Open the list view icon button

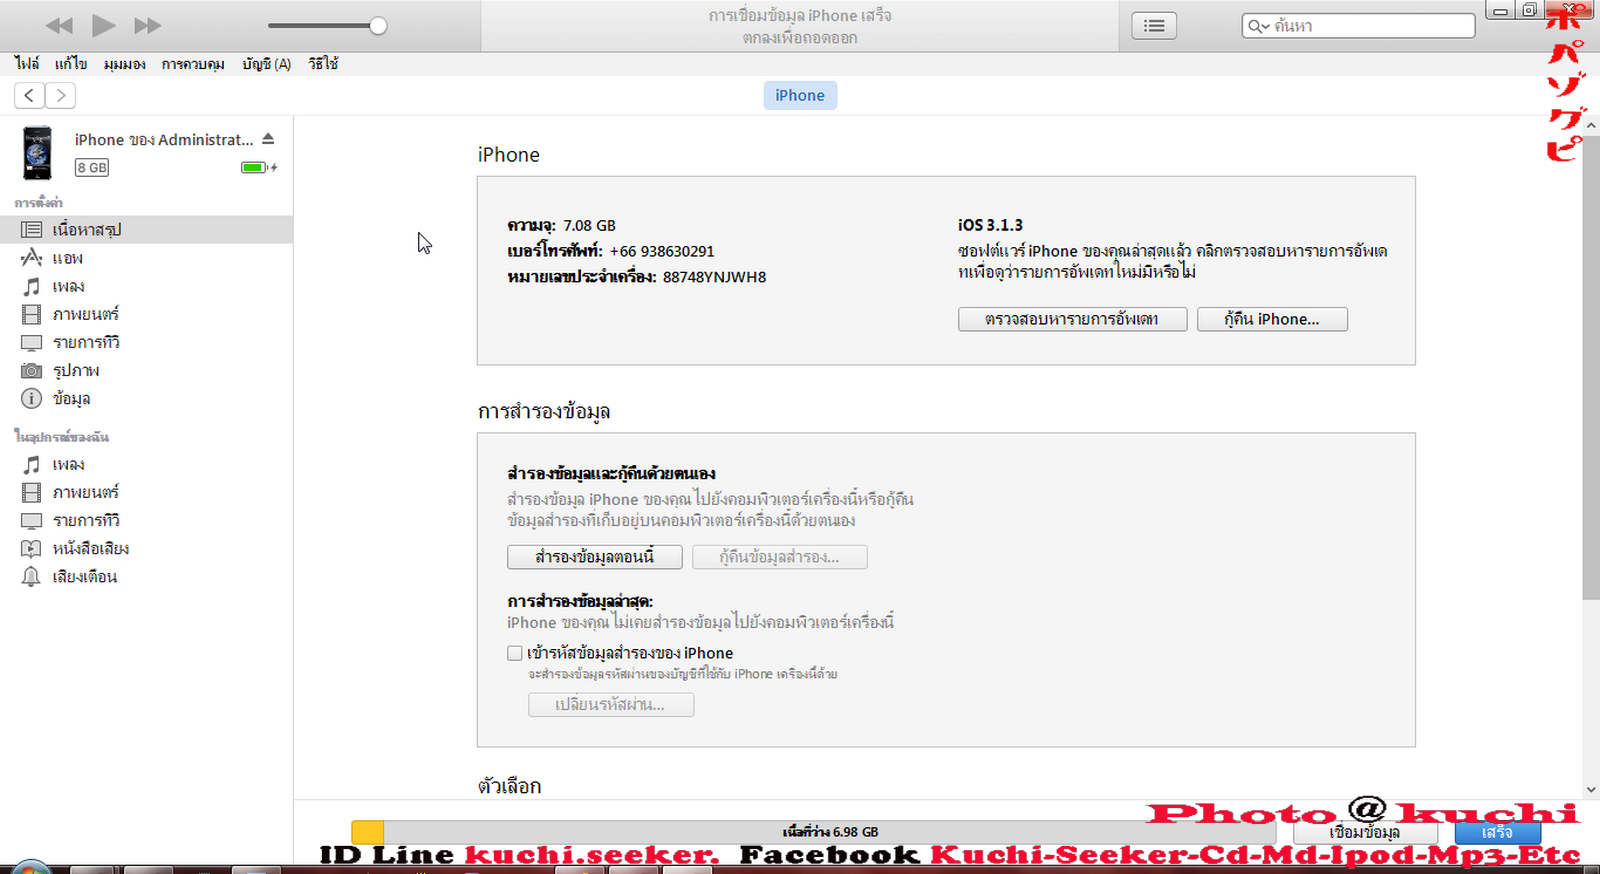click(x=1154, y=26)
